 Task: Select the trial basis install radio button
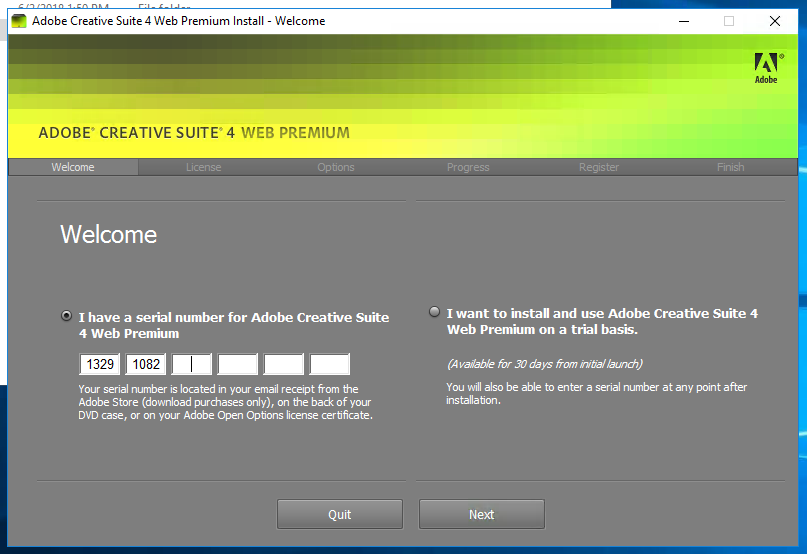tap(434, 311)
